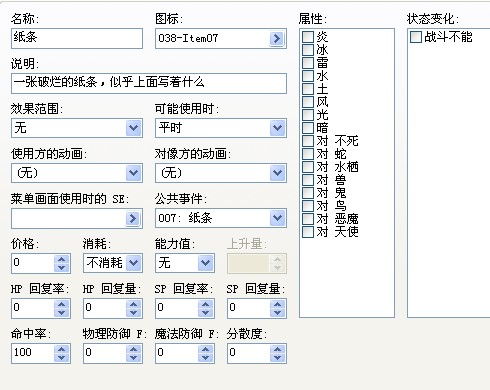Check the 炎 attribute checkbox

pyautogui.click(x=308, y=37)
